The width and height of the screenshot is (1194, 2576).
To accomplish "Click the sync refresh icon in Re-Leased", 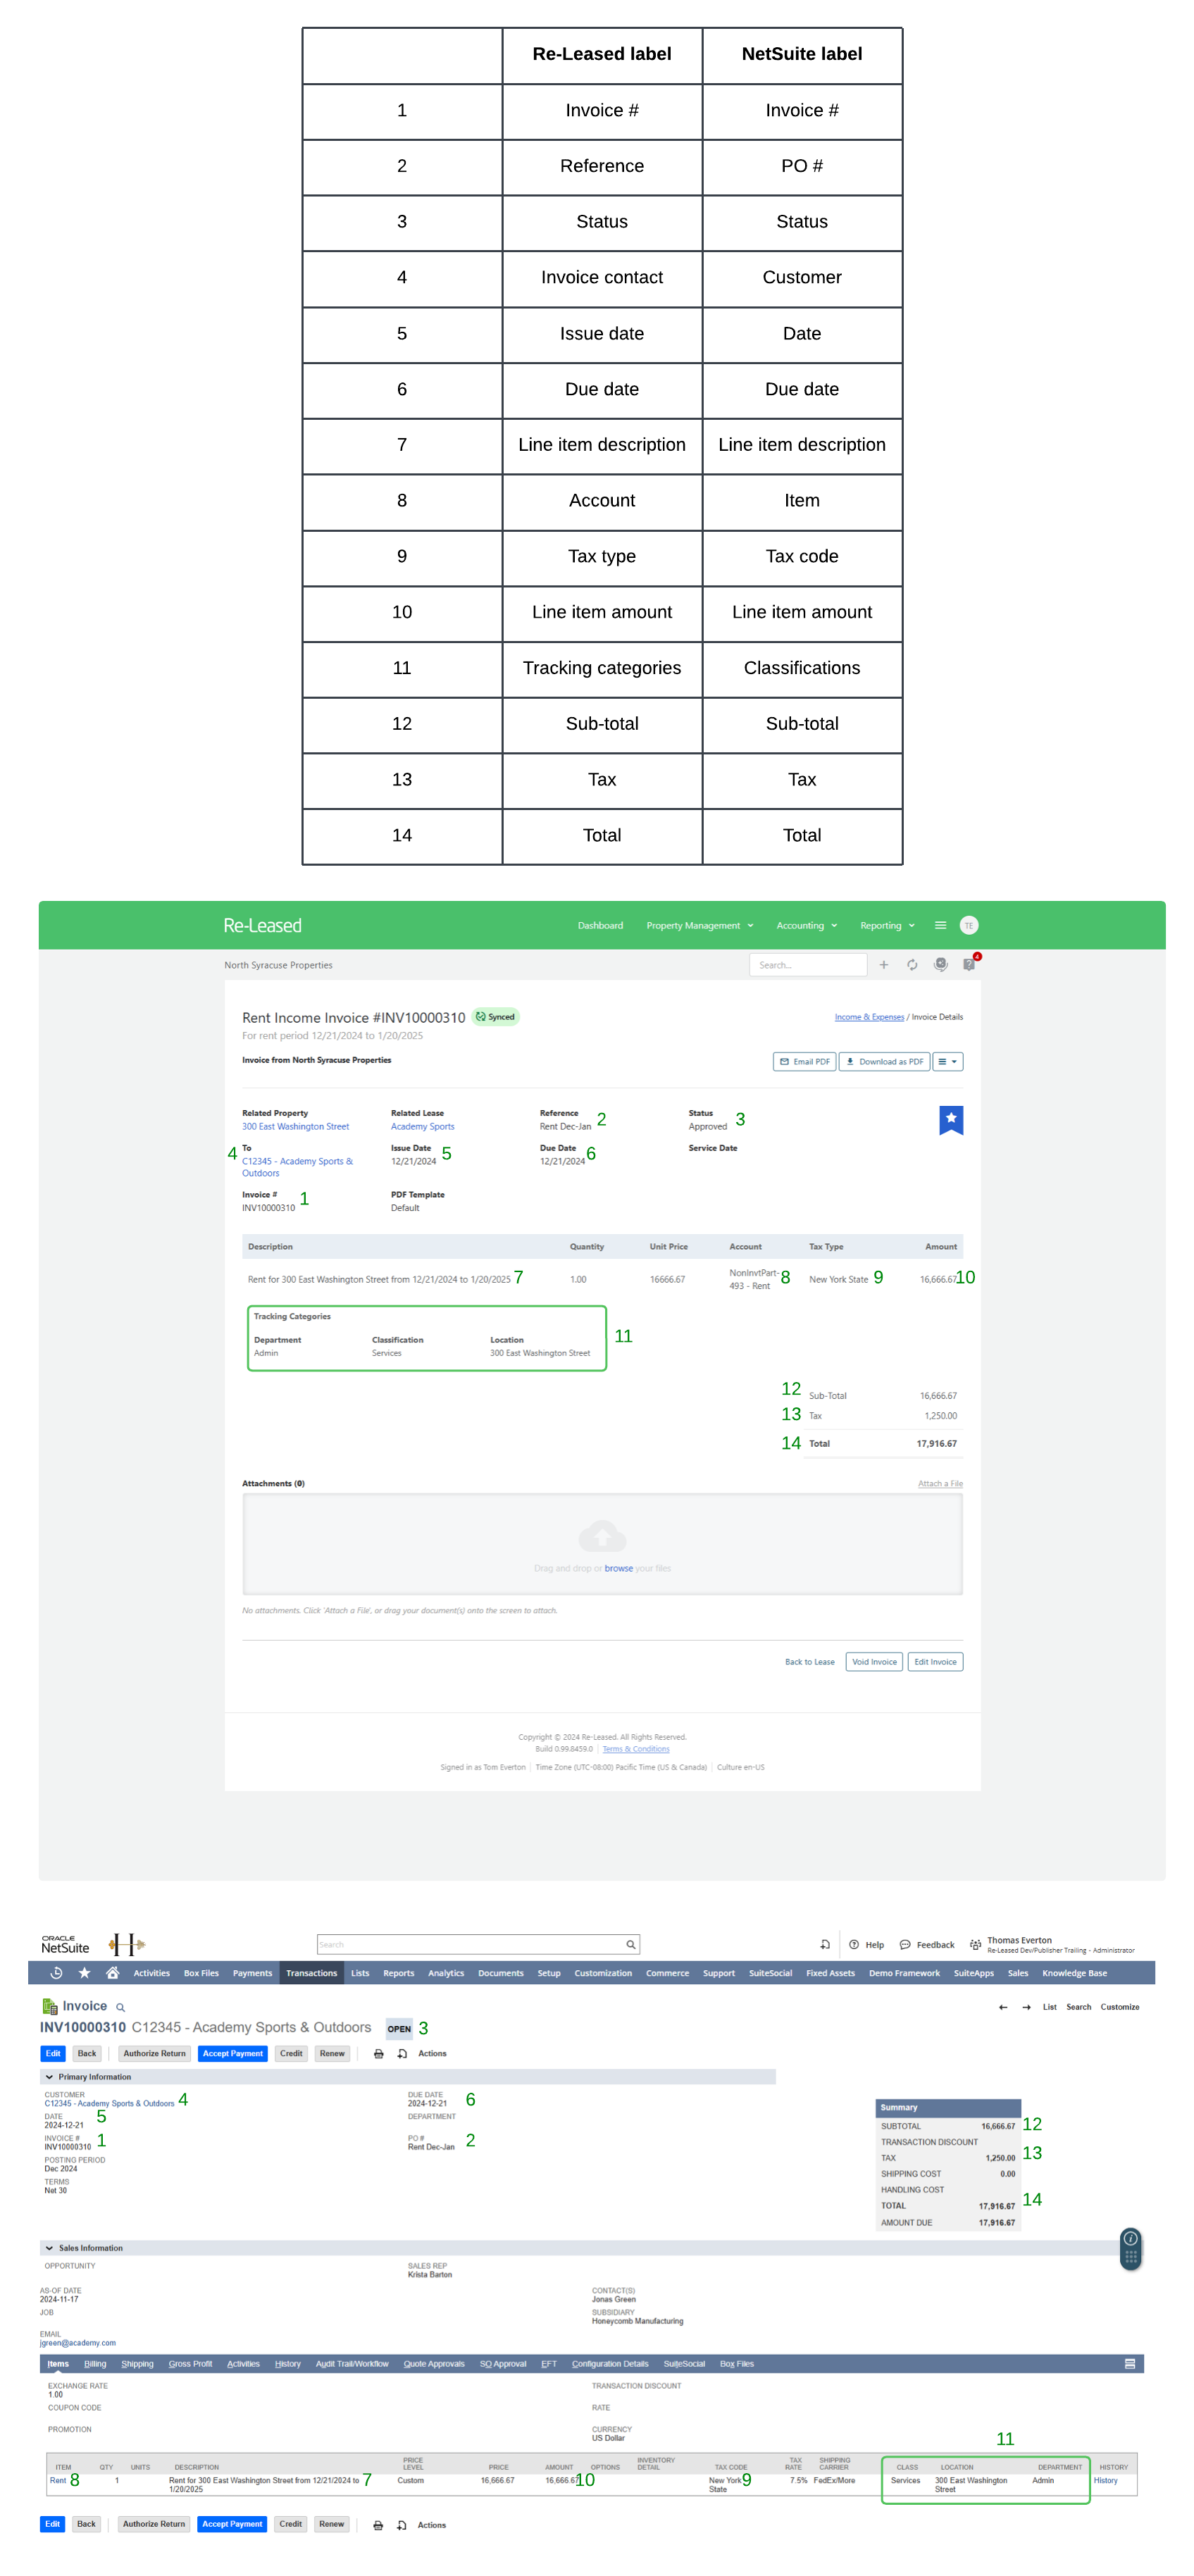I will pos(912,965).
